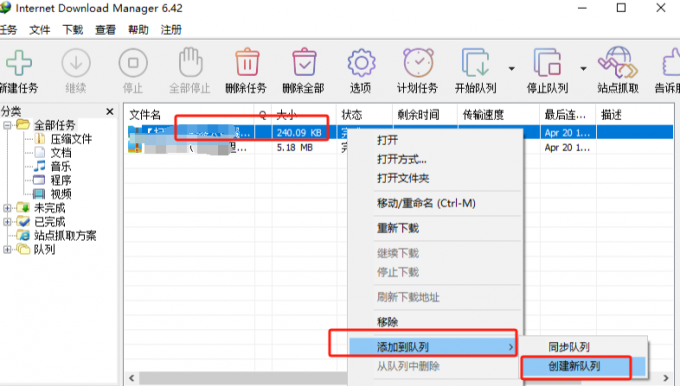Open Options (选项) gear icon

tap(361, 63)
